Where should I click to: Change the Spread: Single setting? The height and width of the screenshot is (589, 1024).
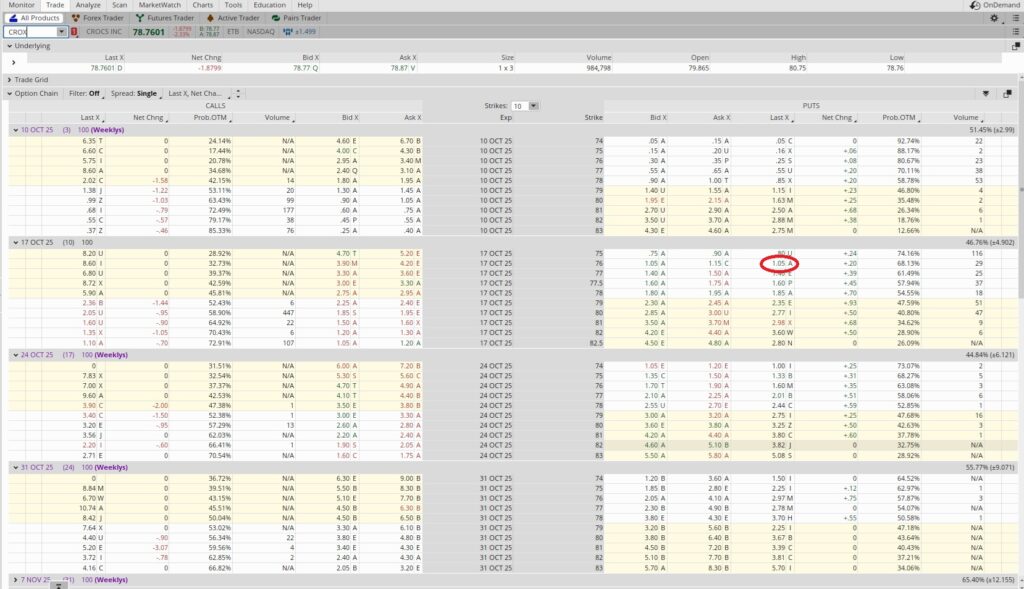click(x=135, y=94)
